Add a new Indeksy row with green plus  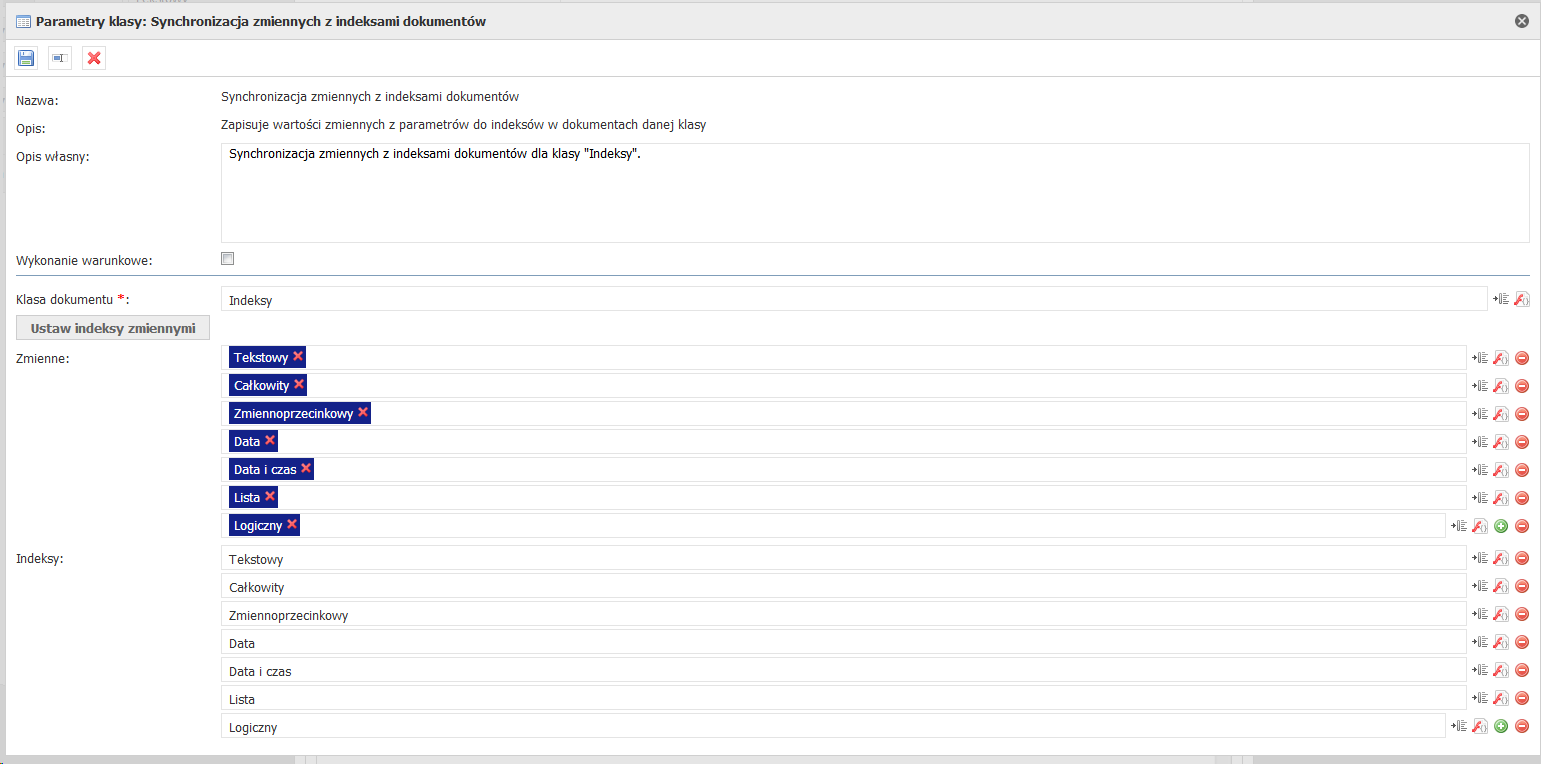[x=1501, y=727]
